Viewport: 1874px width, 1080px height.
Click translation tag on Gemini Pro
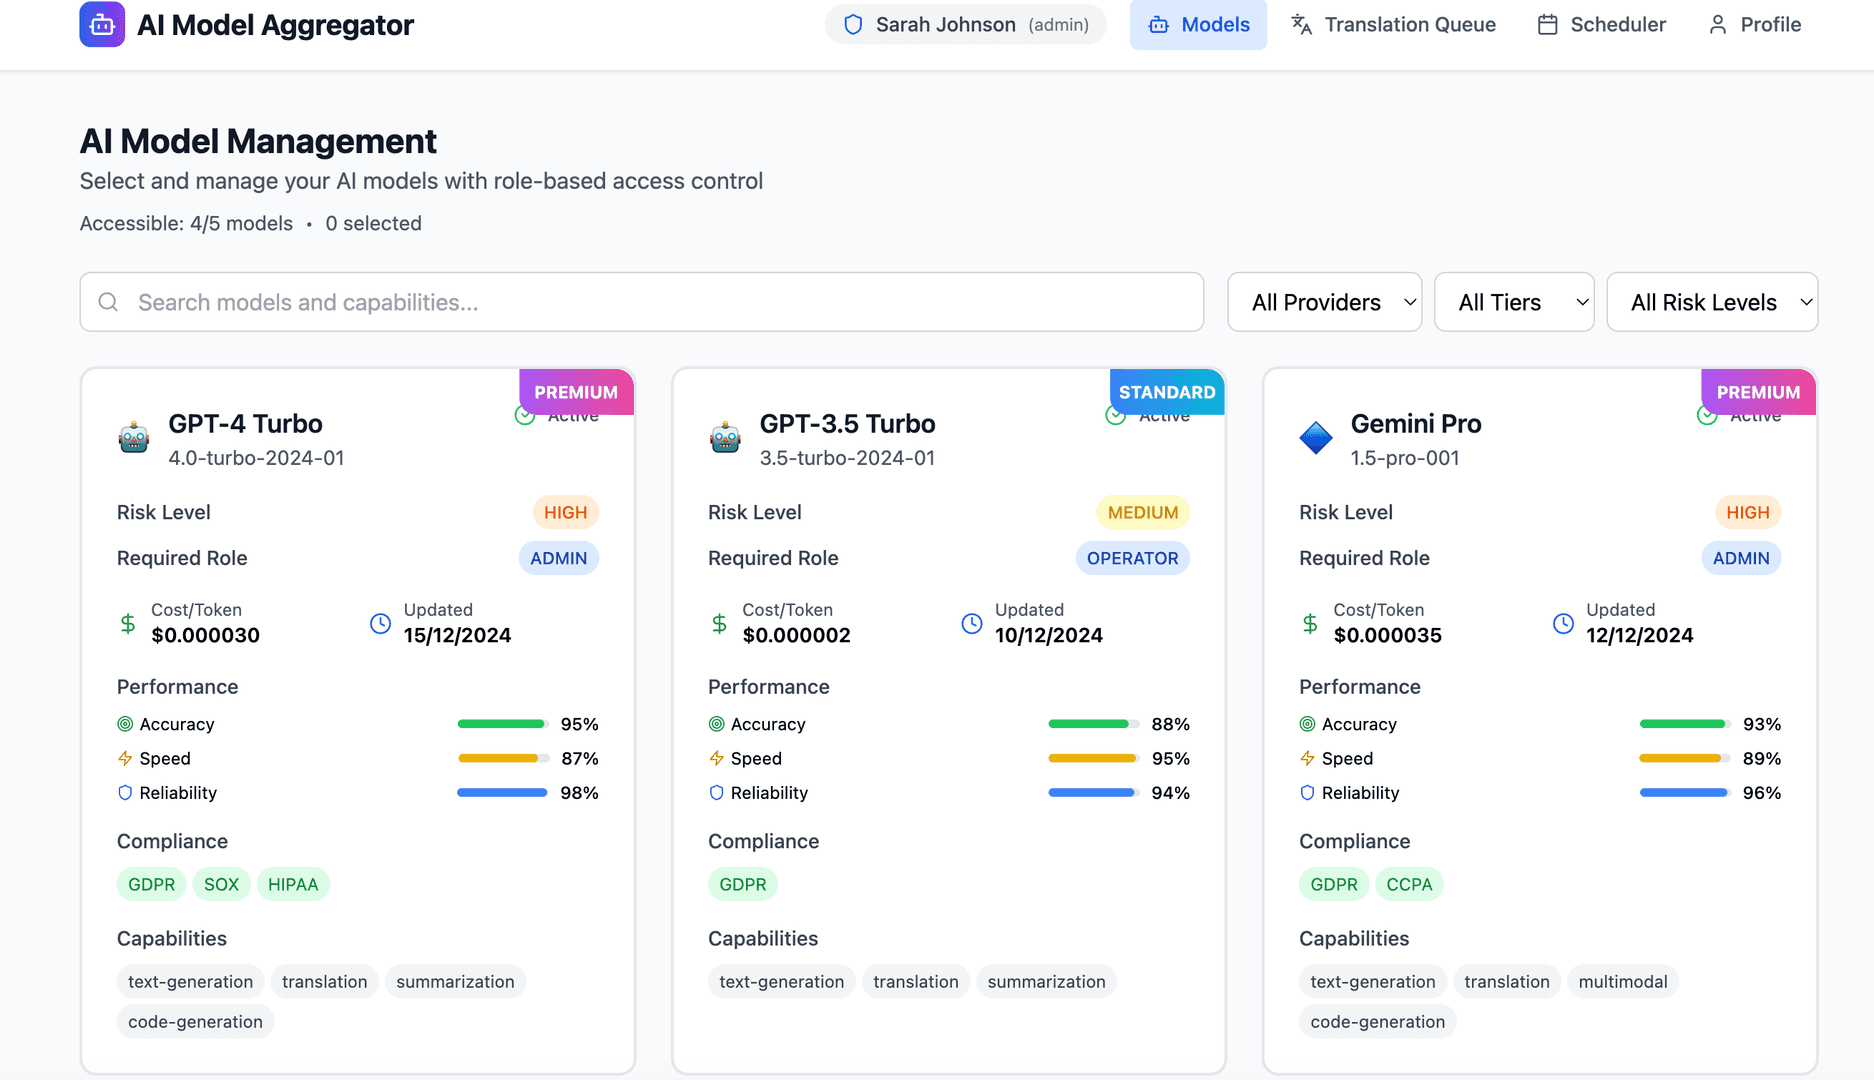click(x=1507, y=982)
